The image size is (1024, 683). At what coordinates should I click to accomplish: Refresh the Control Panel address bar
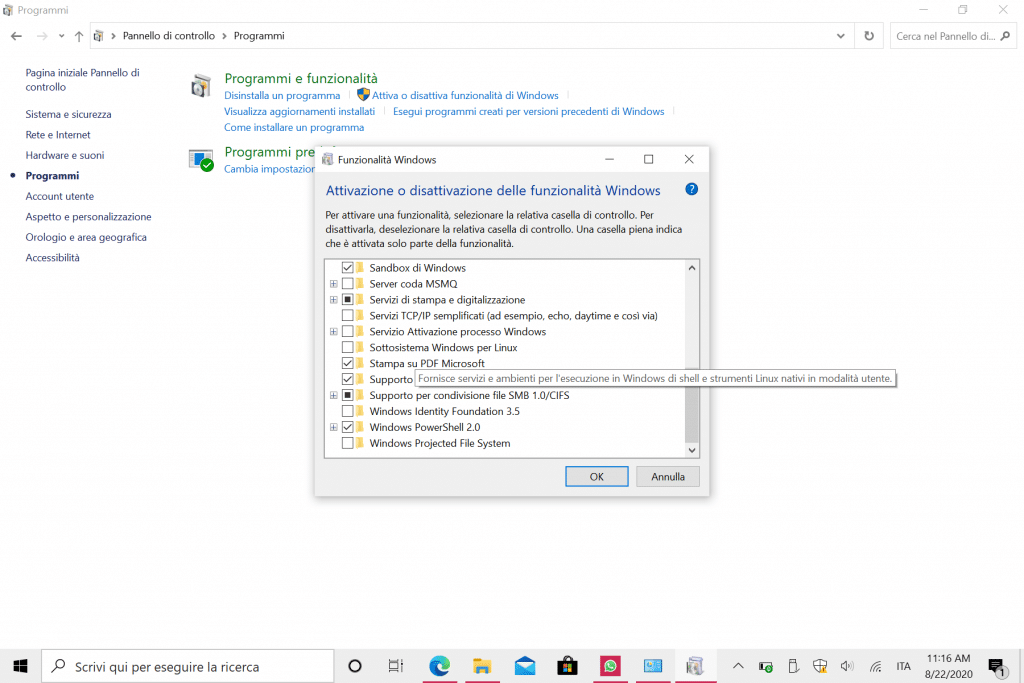pyautogui.click(x=869, y=36)
